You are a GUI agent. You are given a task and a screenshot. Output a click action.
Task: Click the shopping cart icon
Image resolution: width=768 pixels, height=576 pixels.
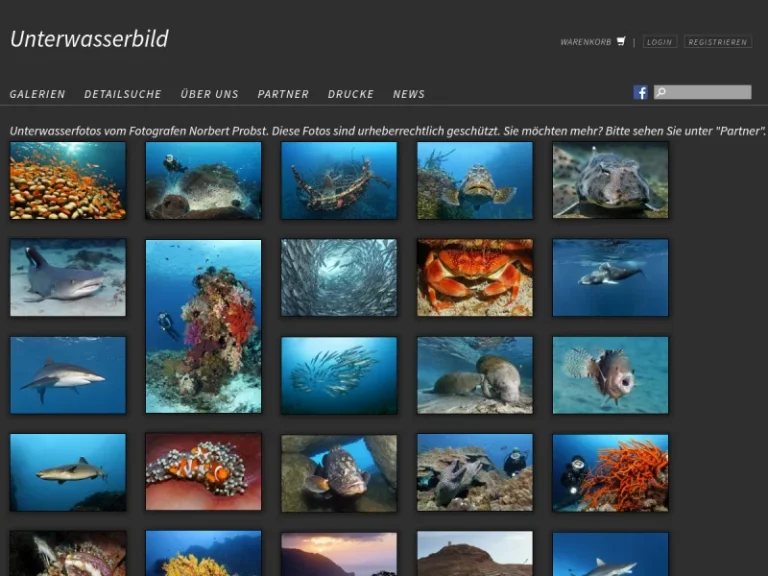click(x=621, y=42)
